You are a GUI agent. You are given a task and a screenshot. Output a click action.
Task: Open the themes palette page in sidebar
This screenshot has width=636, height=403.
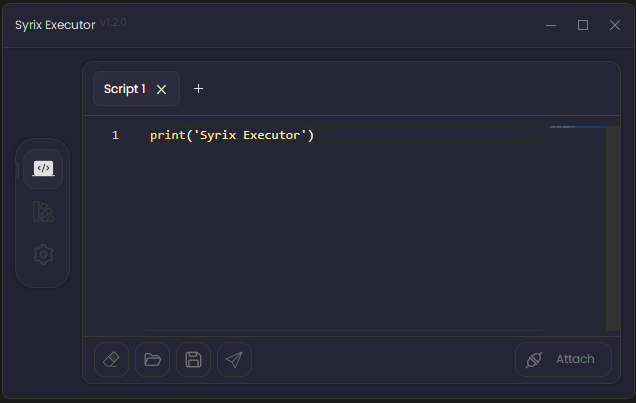click(43, 212)
